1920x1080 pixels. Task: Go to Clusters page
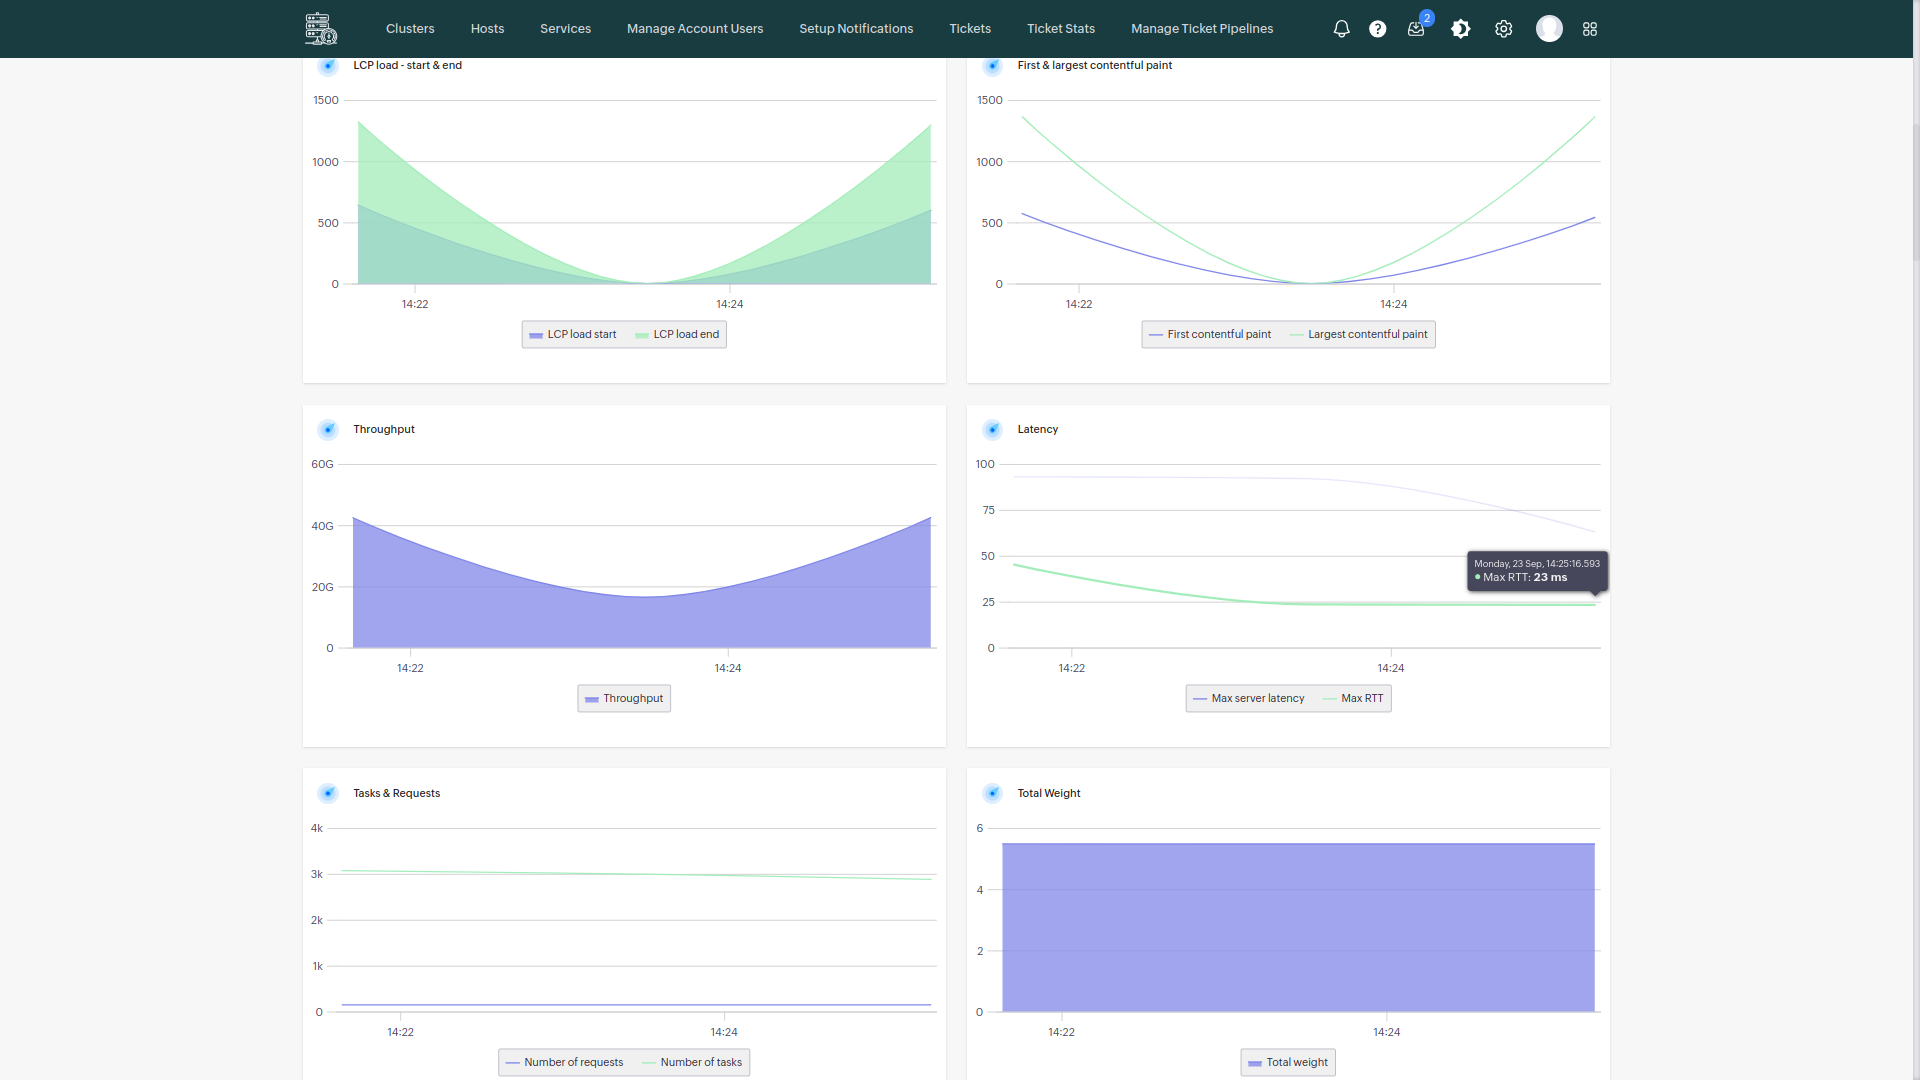tap(410, 29)
